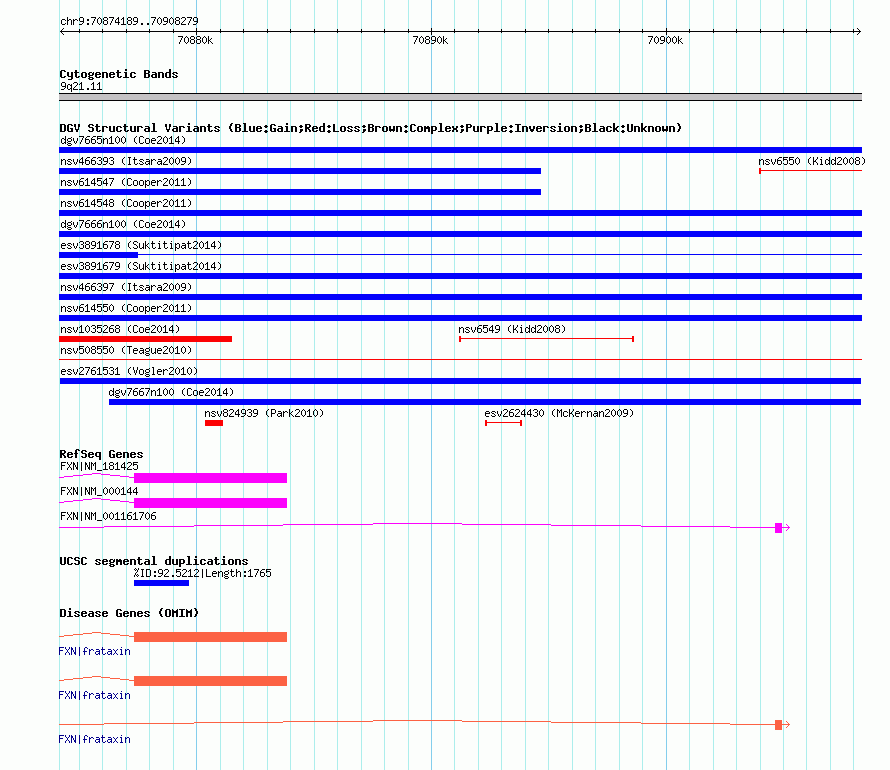
Task: Open variant nsv6550 (Kidd2008) label
Action: [x=812, y=161]
